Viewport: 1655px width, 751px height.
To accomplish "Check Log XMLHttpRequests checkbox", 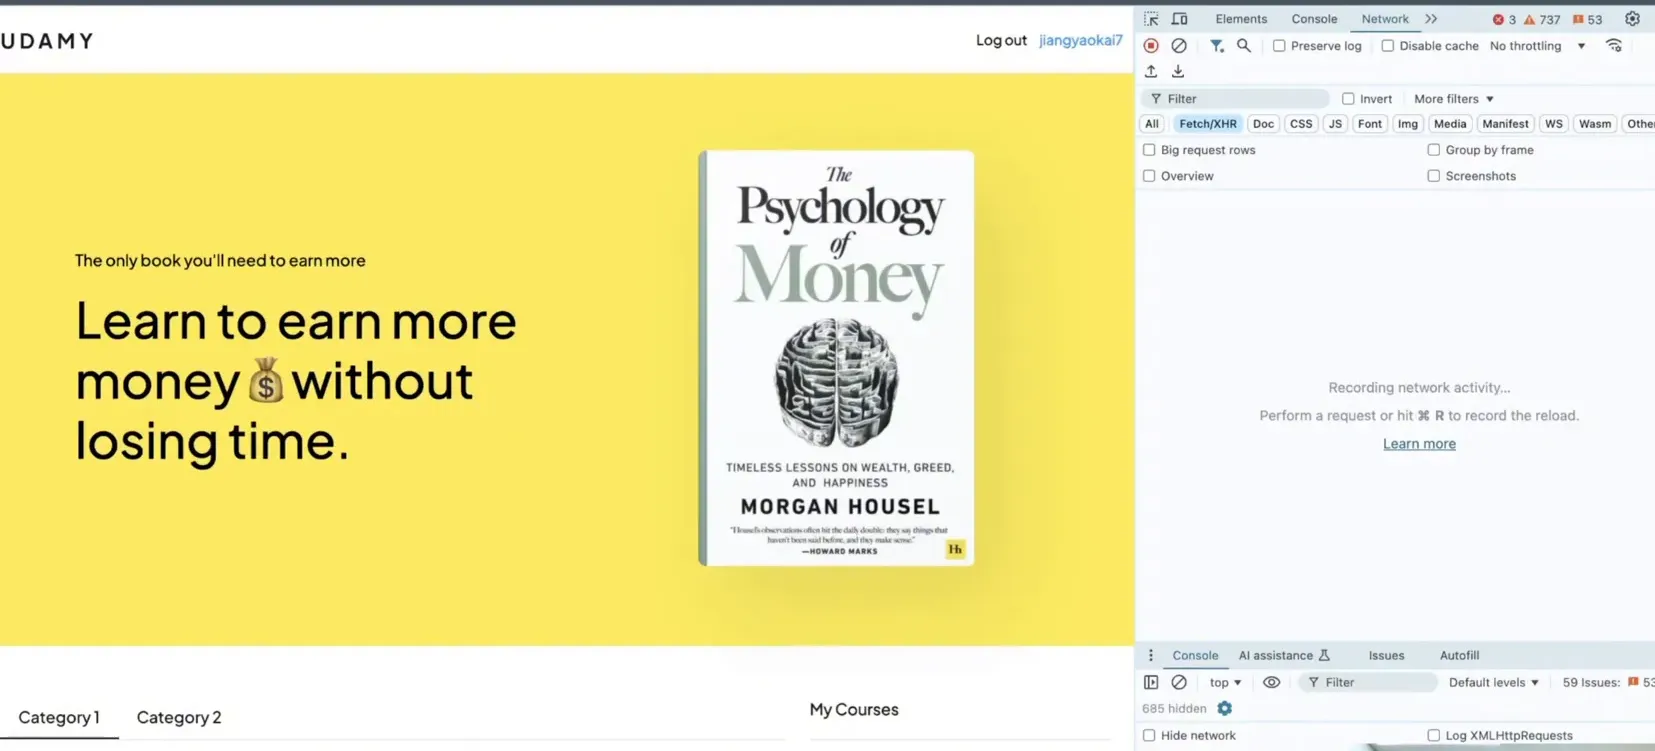I will pyautogui.click(x=1434, y=735).
